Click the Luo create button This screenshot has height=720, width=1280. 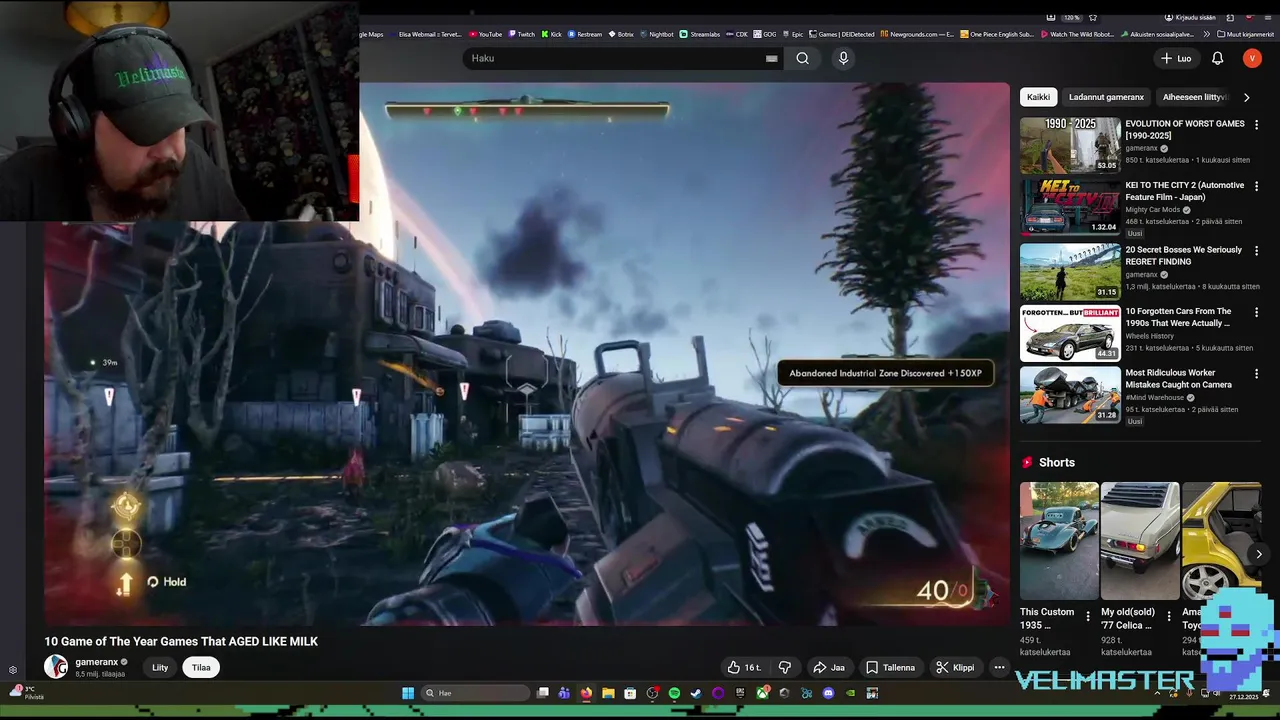pos(1176,59)
